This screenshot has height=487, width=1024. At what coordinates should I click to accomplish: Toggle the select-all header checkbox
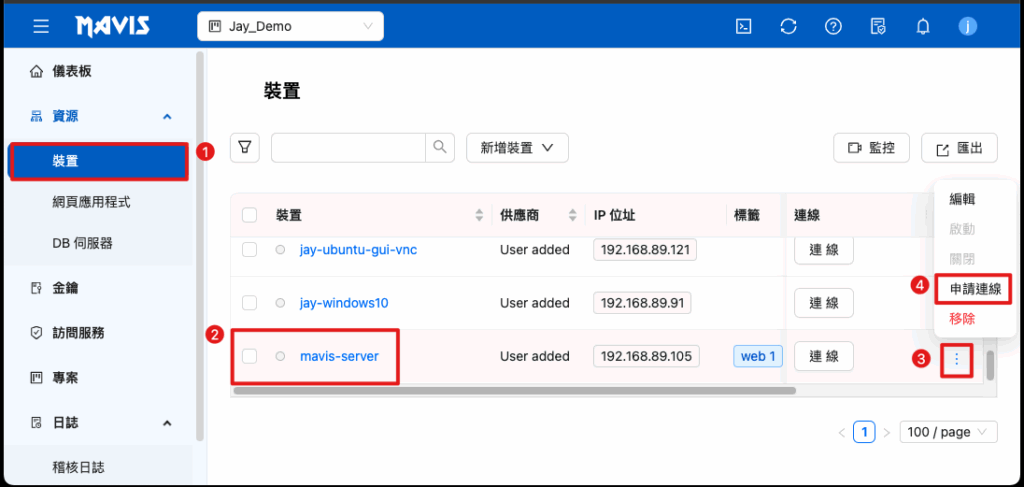(x=250, y=215)
